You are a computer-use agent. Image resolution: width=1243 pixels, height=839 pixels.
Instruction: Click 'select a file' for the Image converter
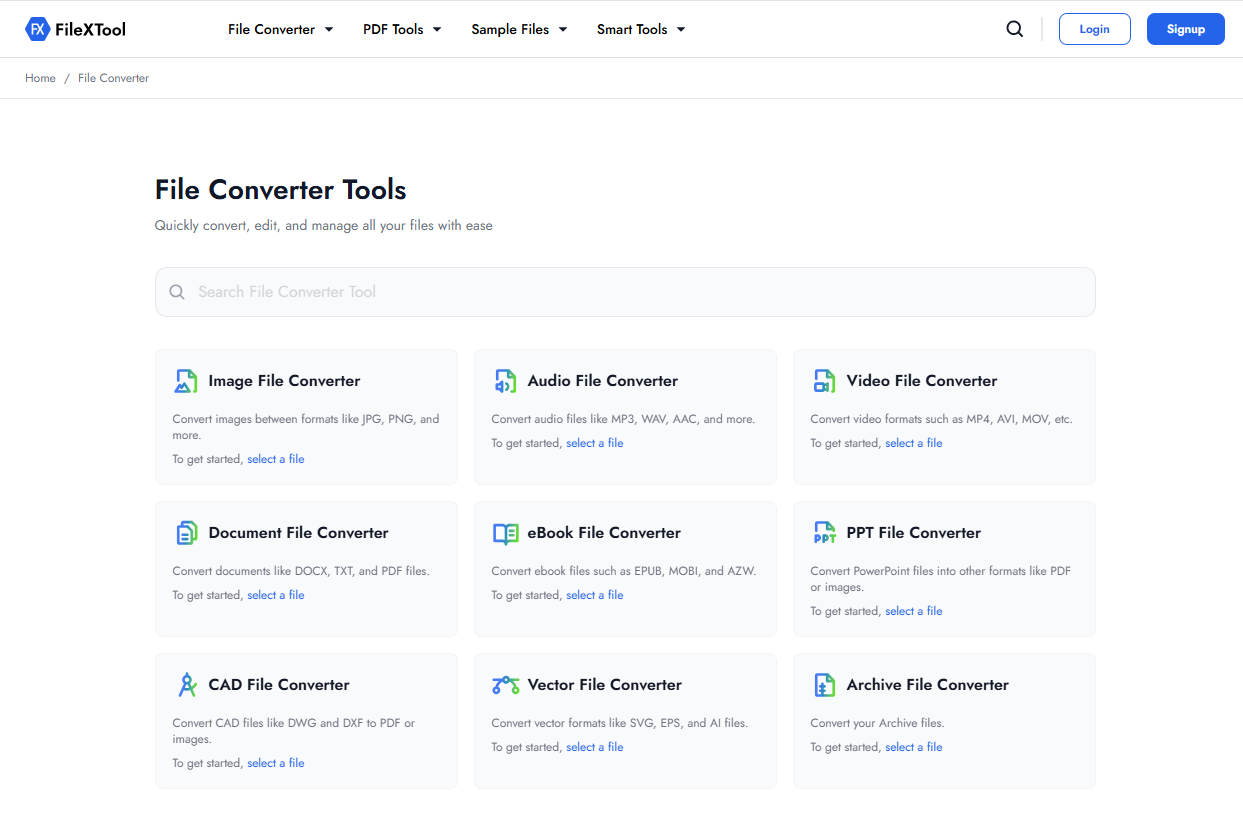pyautogui.click(x=275, y=458)
